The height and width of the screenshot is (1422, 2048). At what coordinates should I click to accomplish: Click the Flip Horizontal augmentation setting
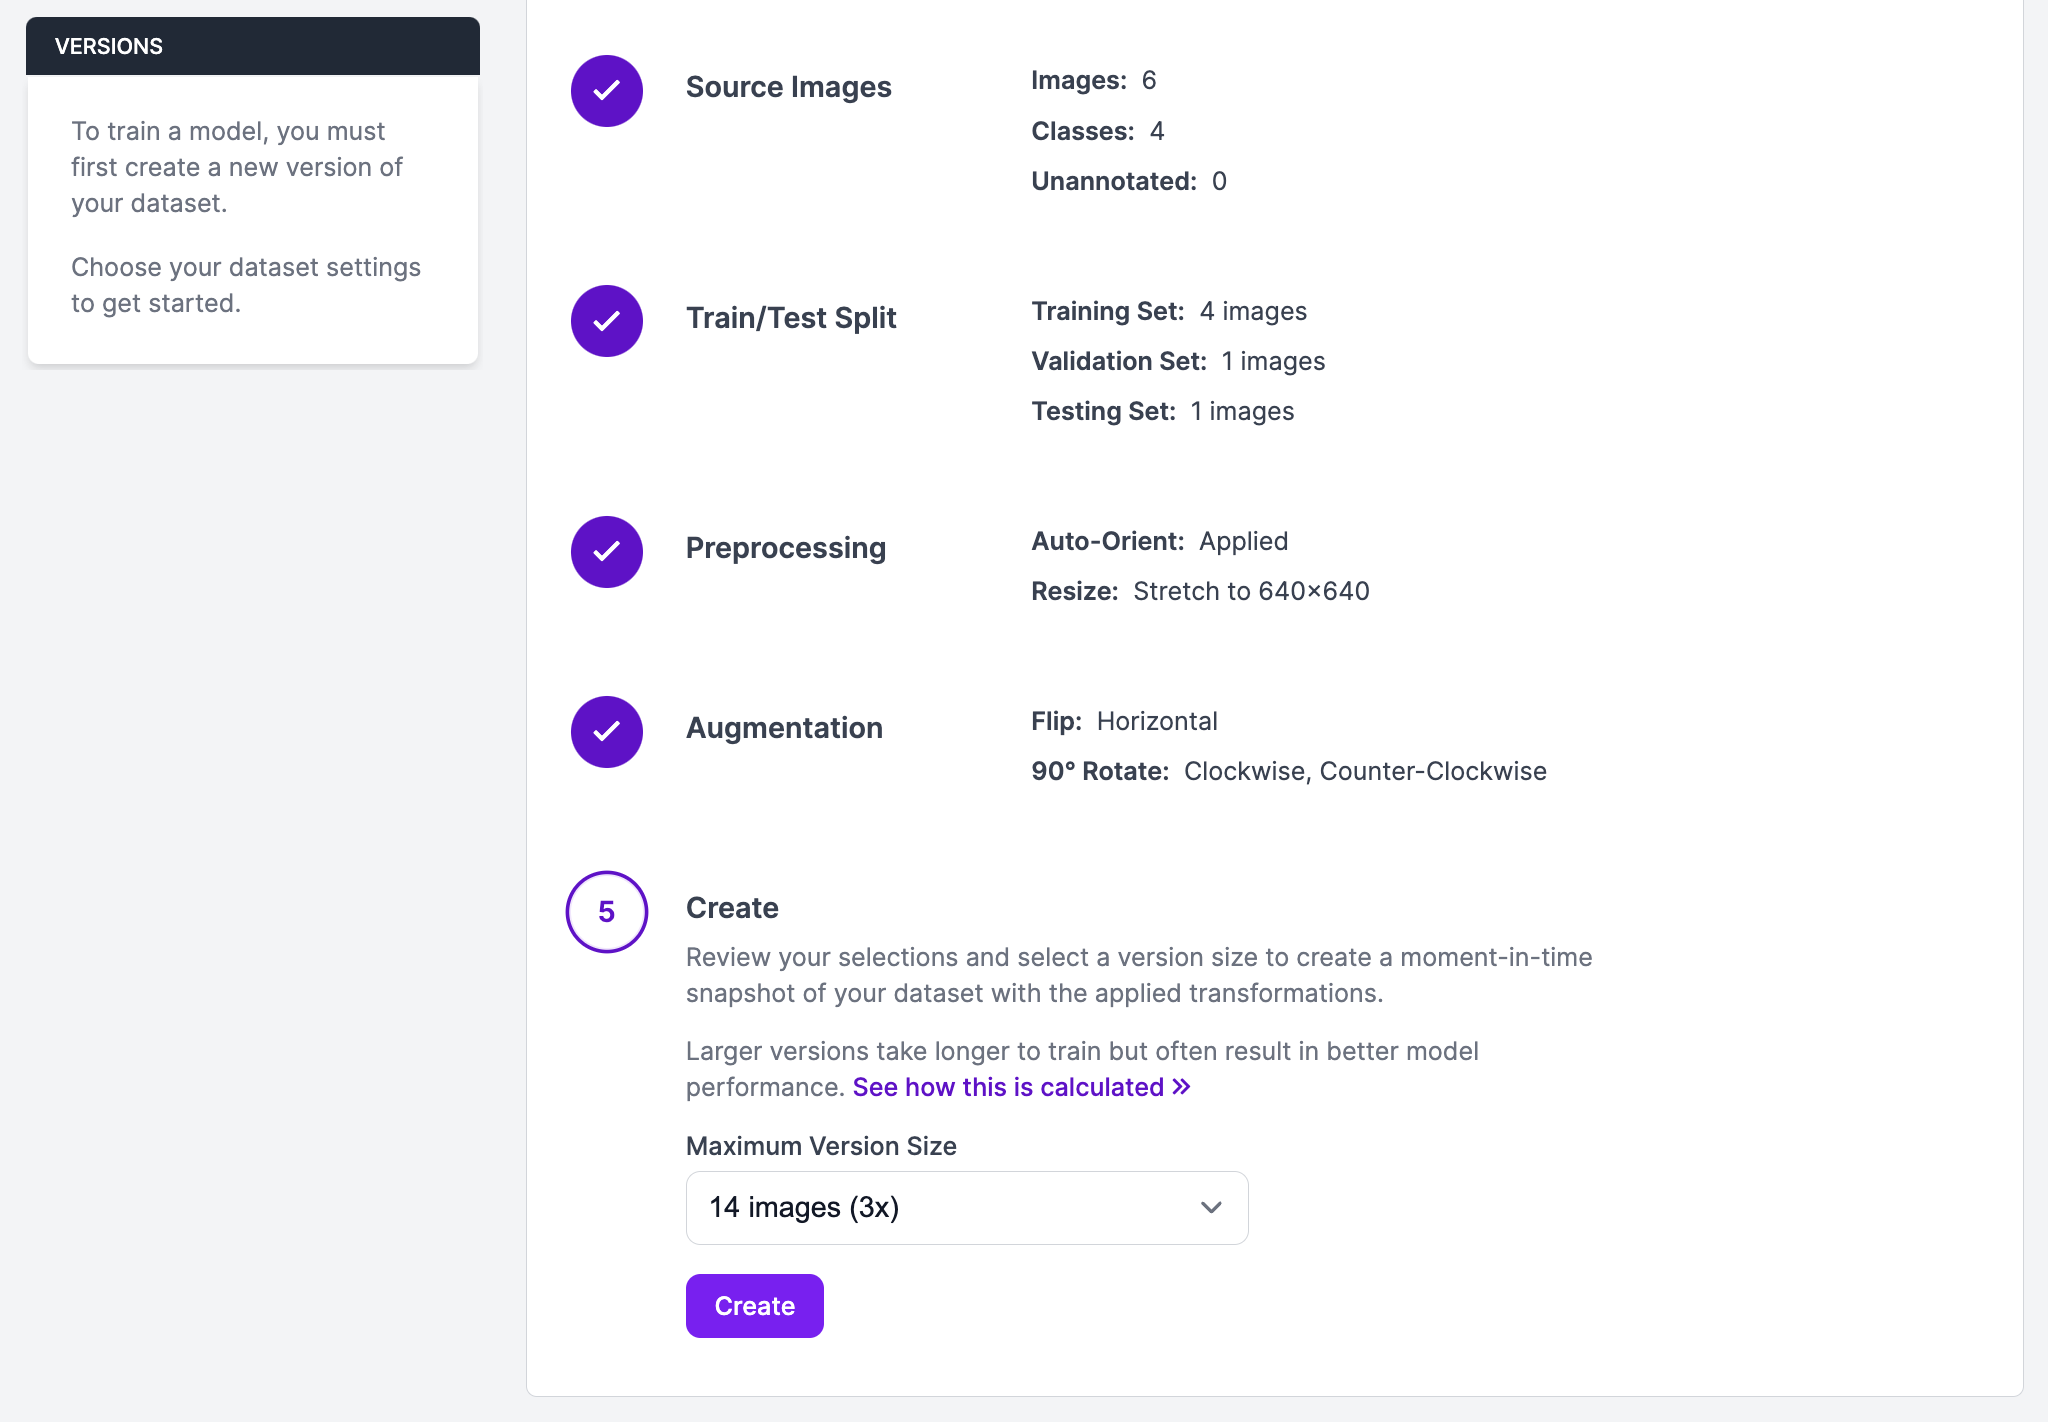(x=1125, y=720)
